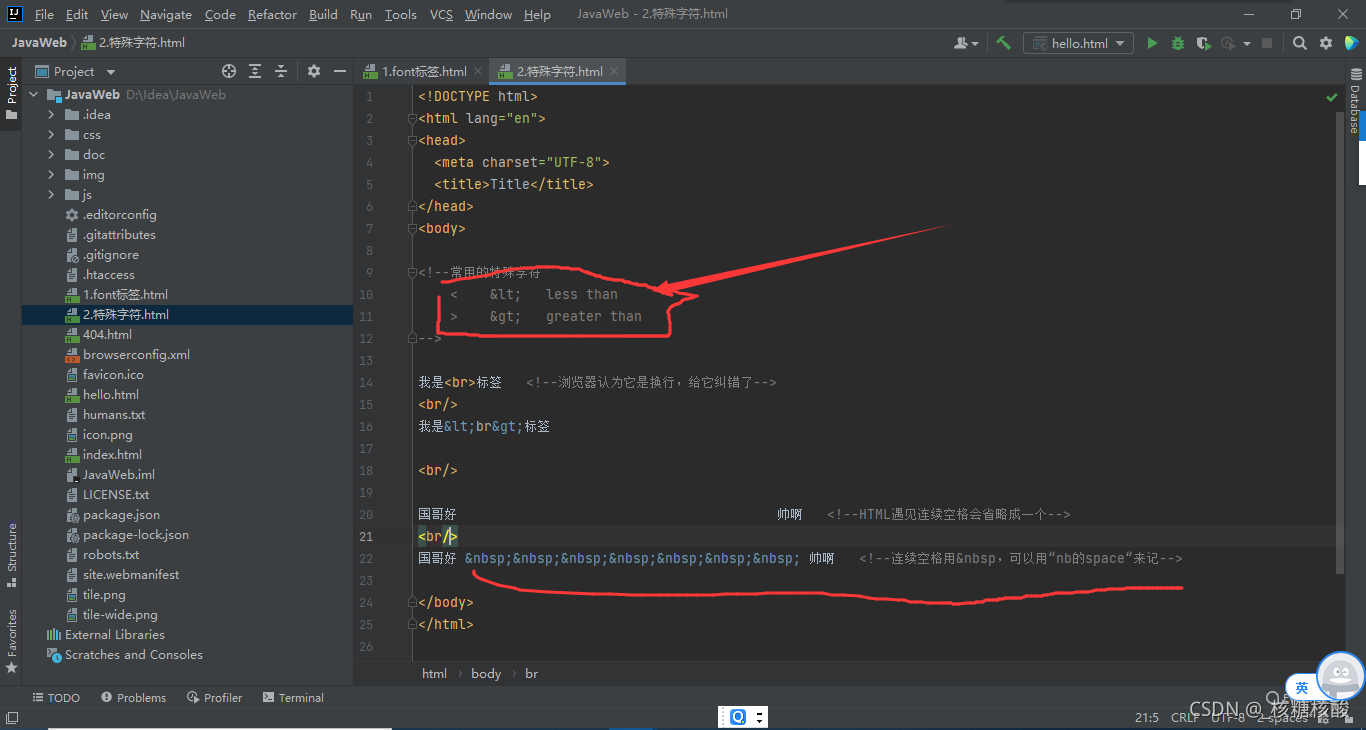The image size is (1366, 730).
Task: Click the green Run button
Action: pyautogui.click(x=1152, y=43)
